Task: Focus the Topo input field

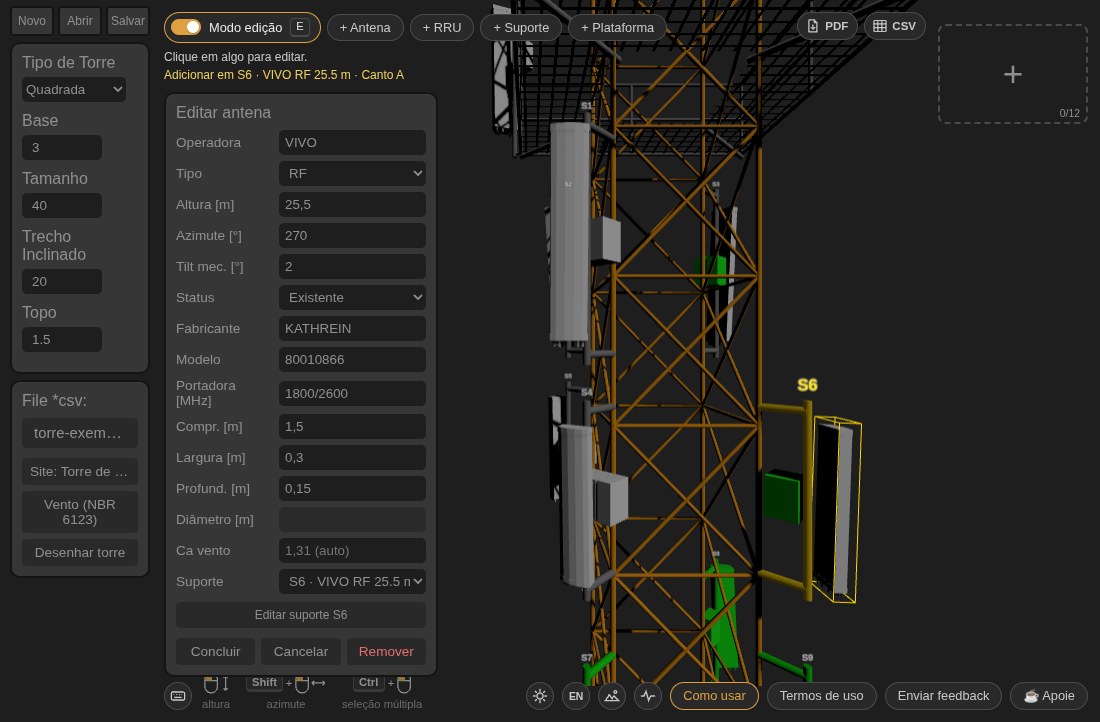Action: pos(62,340)
